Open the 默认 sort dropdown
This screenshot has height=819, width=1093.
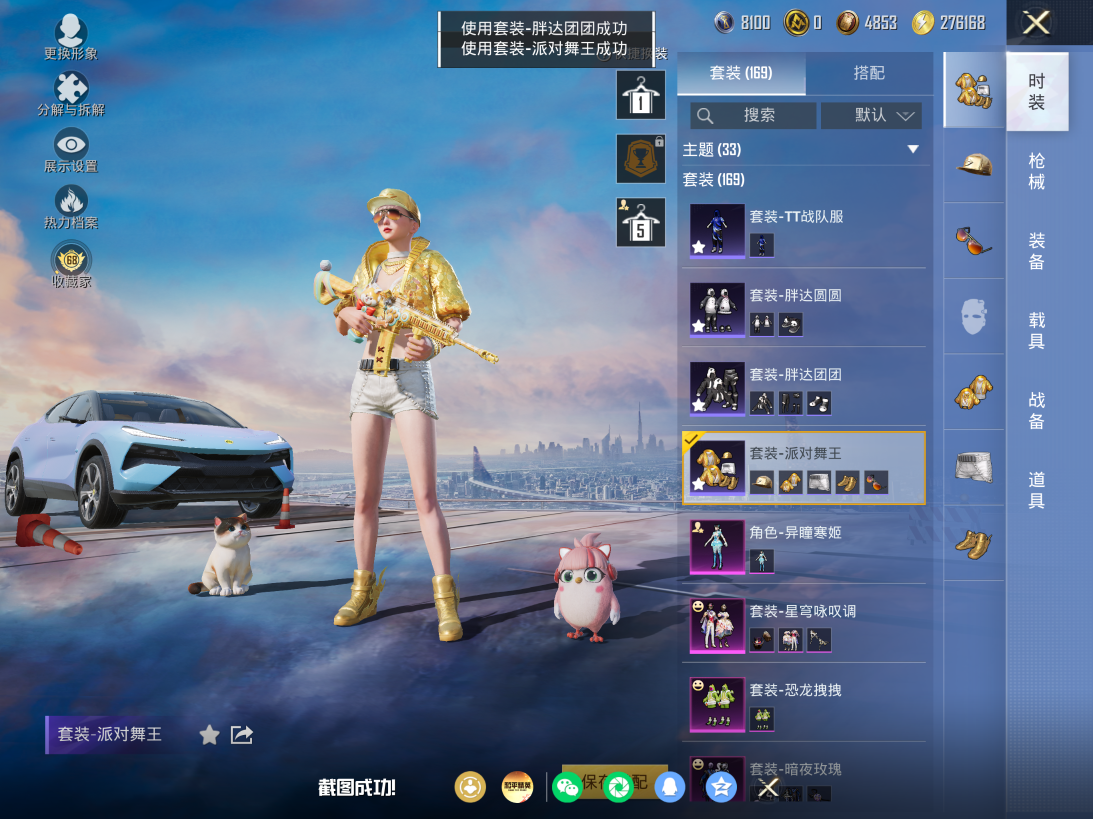(x=872, y=115)
